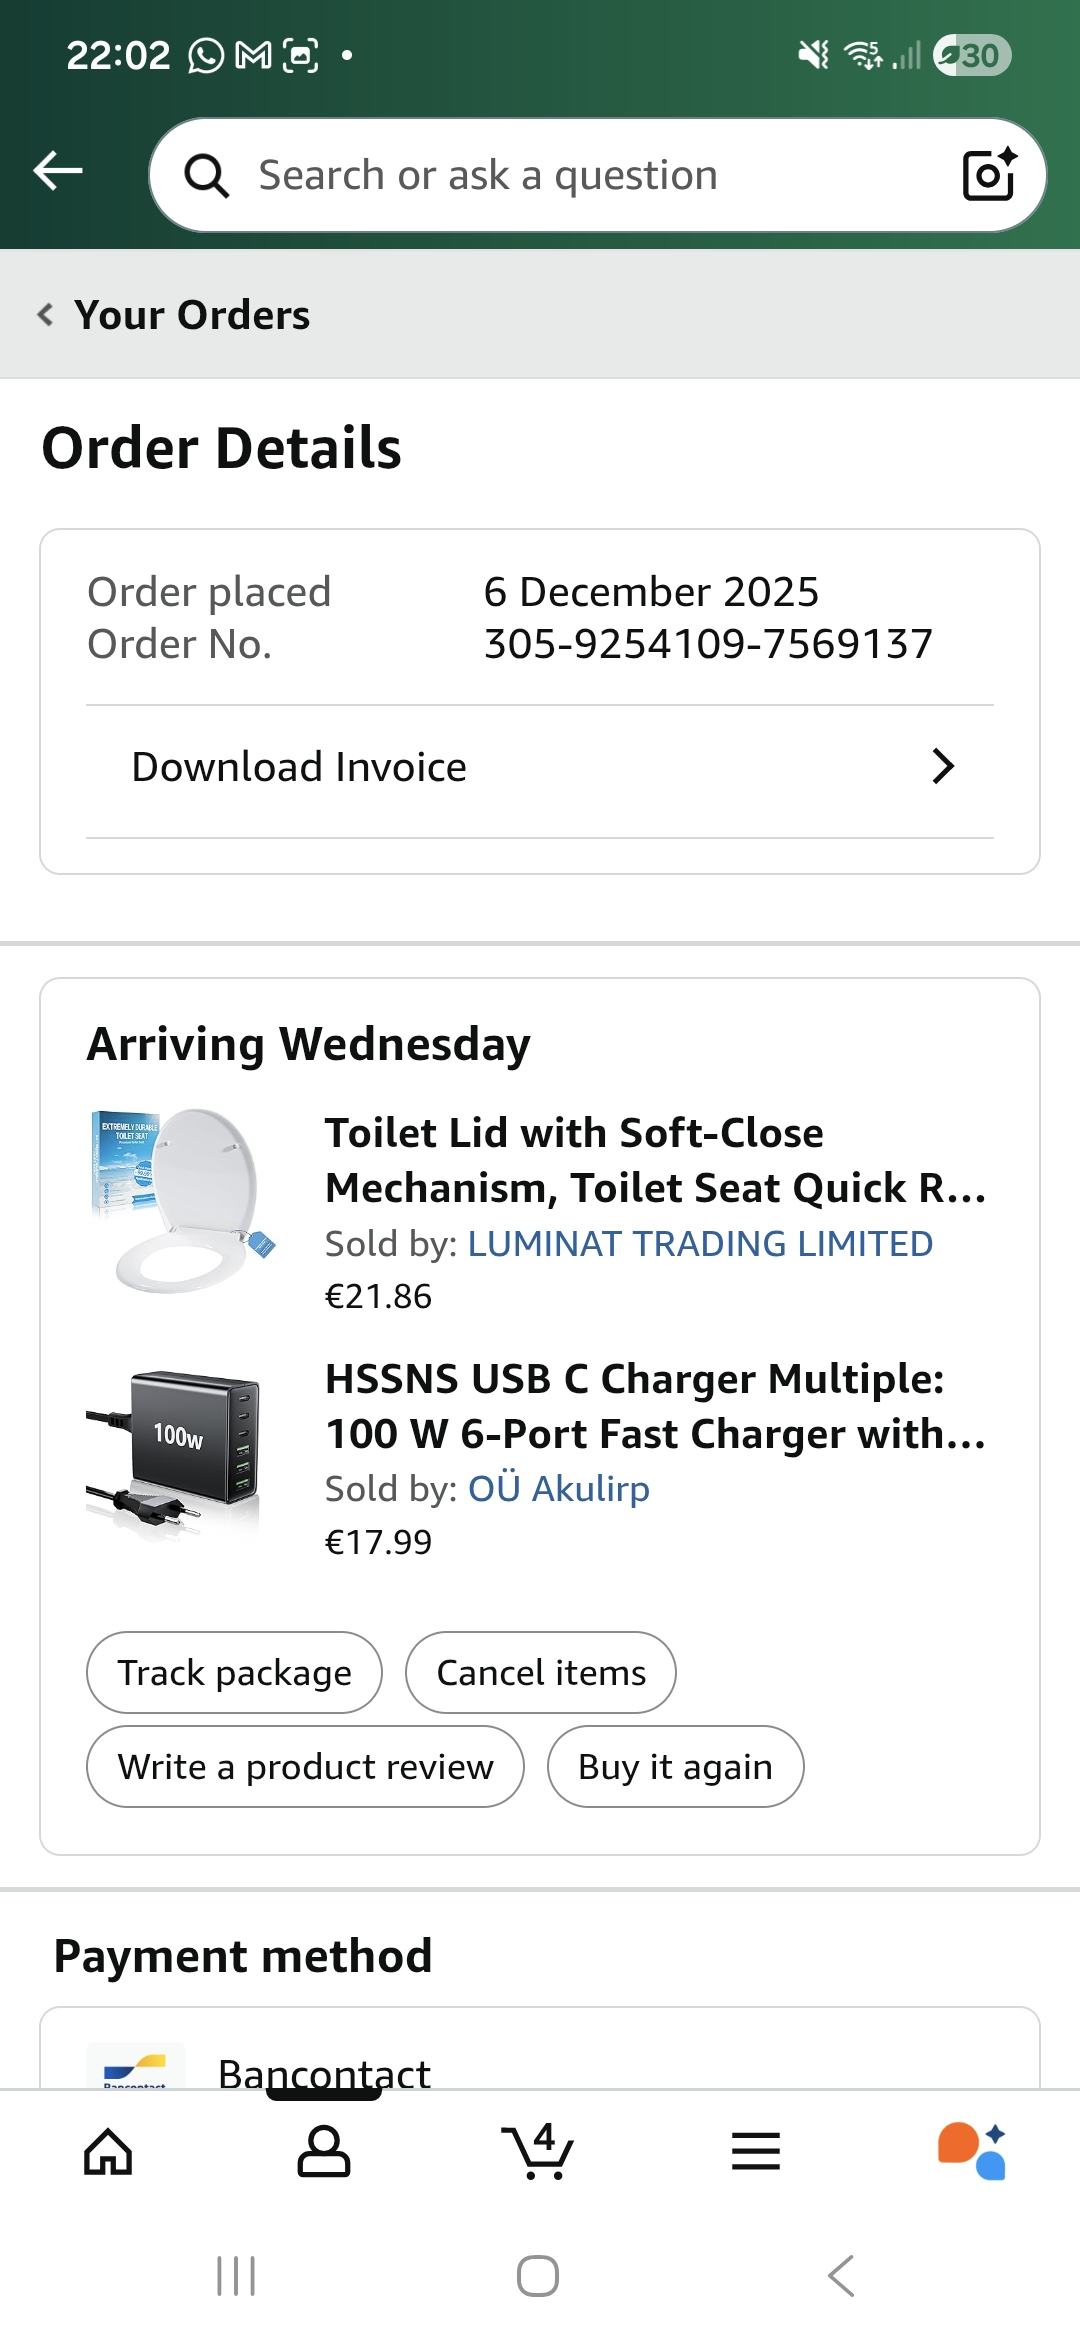Open shopping cart with 4 items
This screenshot has width=1080, height=2340.
(x=538, y=2152)
